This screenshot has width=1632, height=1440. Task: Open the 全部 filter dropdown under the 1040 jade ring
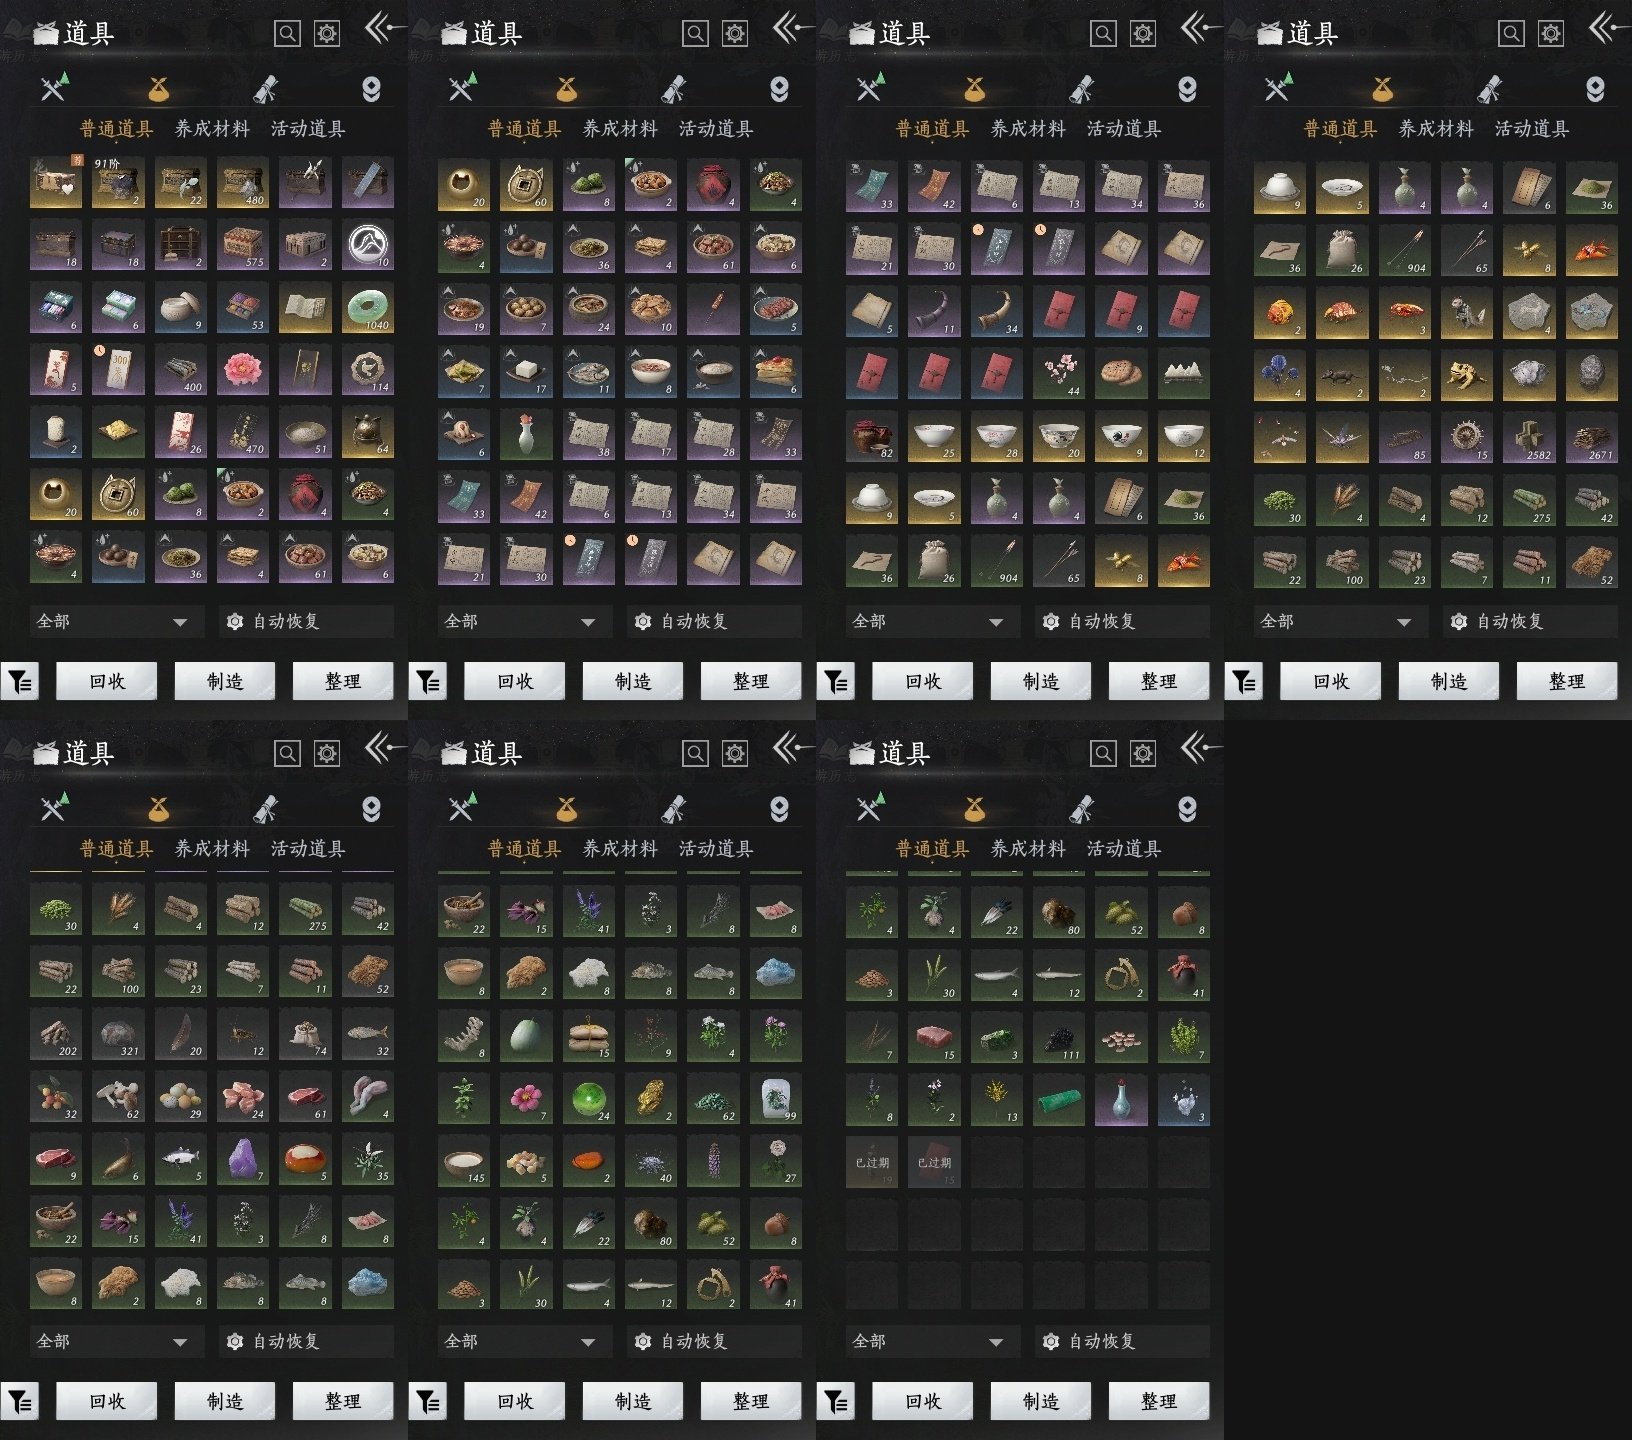click(109, 621)
